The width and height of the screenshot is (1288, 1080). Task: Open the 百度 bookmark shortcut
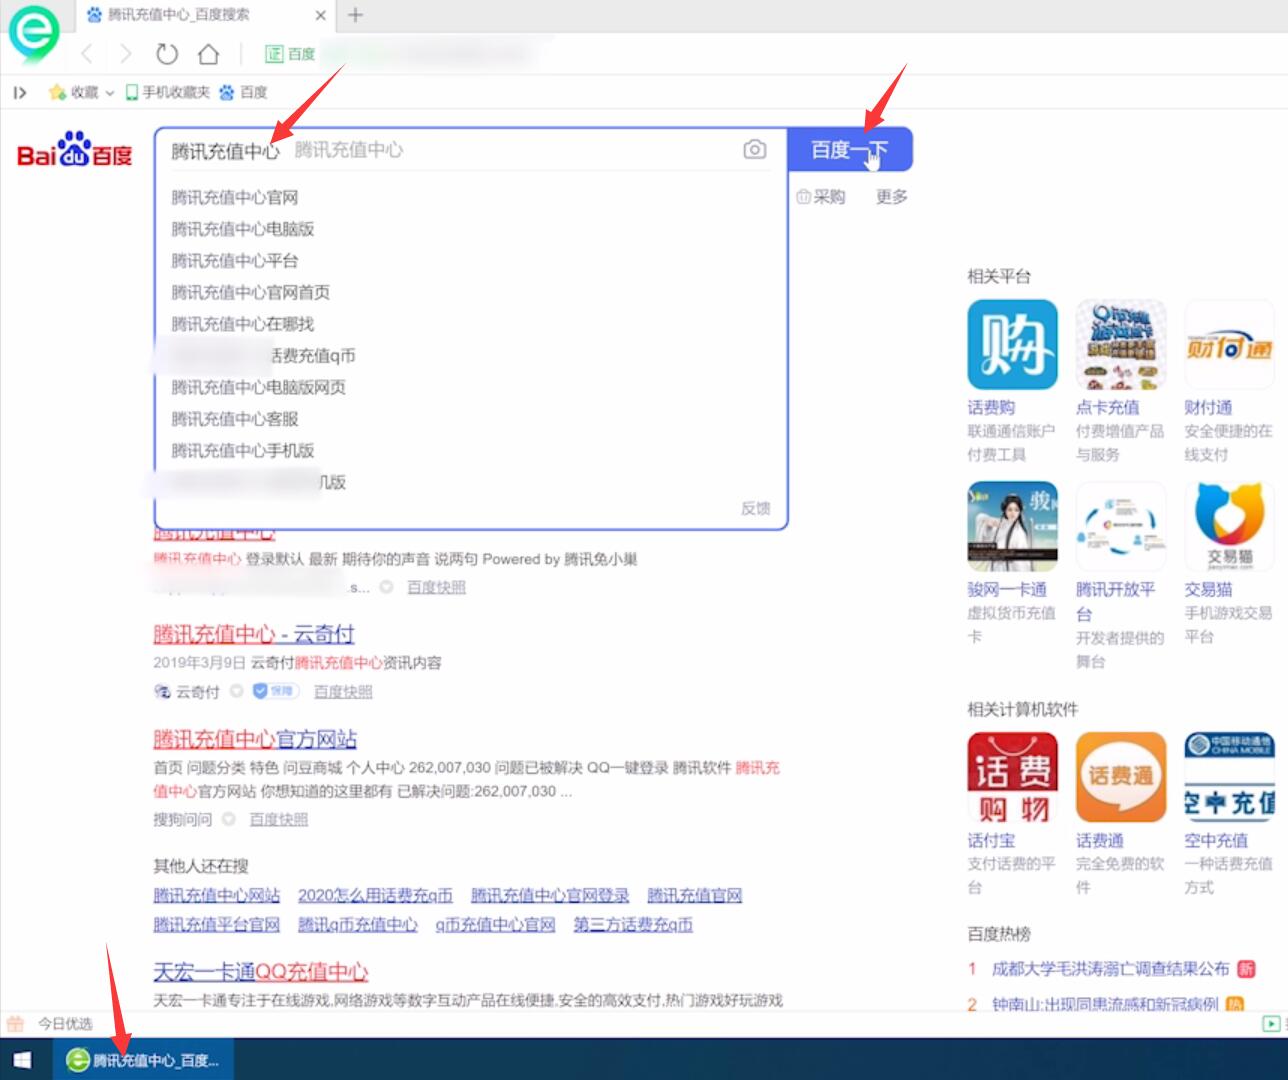tap(243, 92)
